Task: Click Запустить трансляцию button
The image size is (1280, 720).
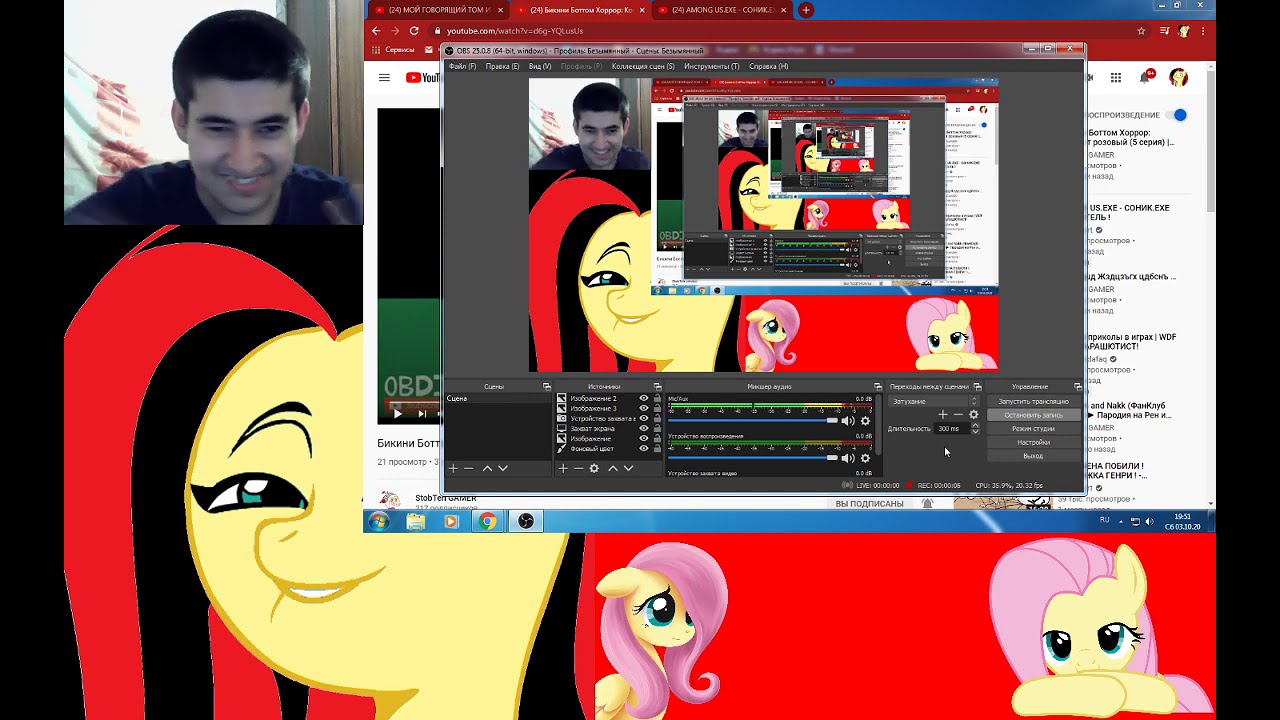Action: coord(1033,401)
